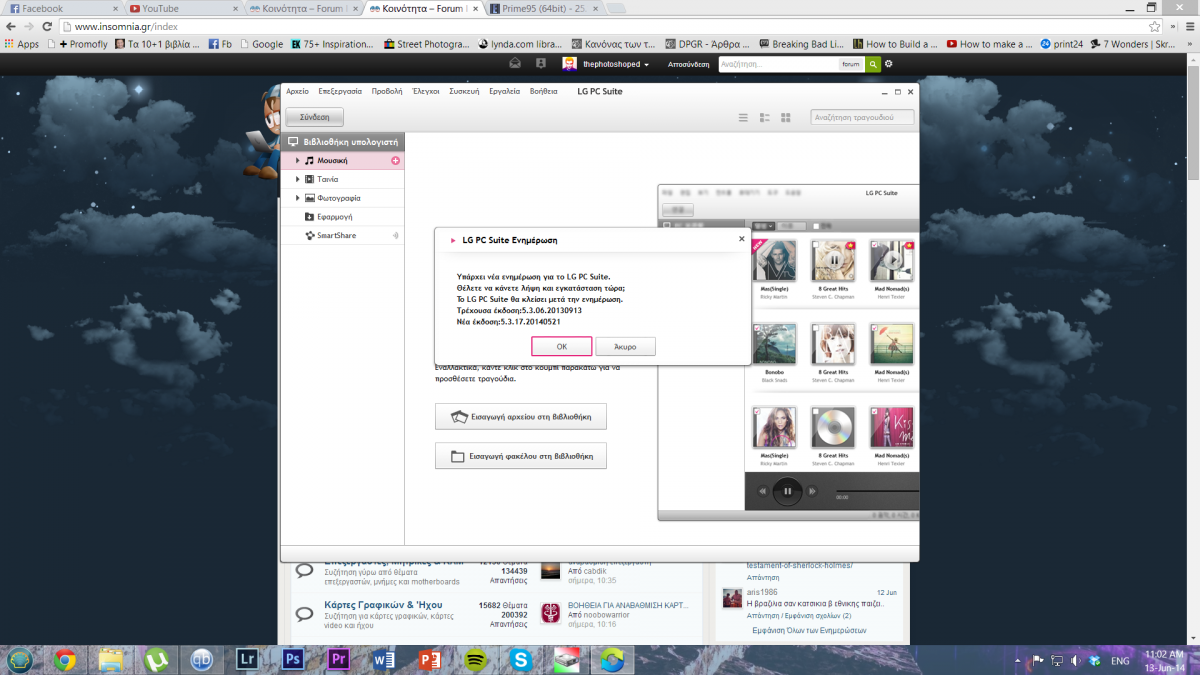
Task: Open Premiere Pro from the taskbar
Action: point(337,659)
